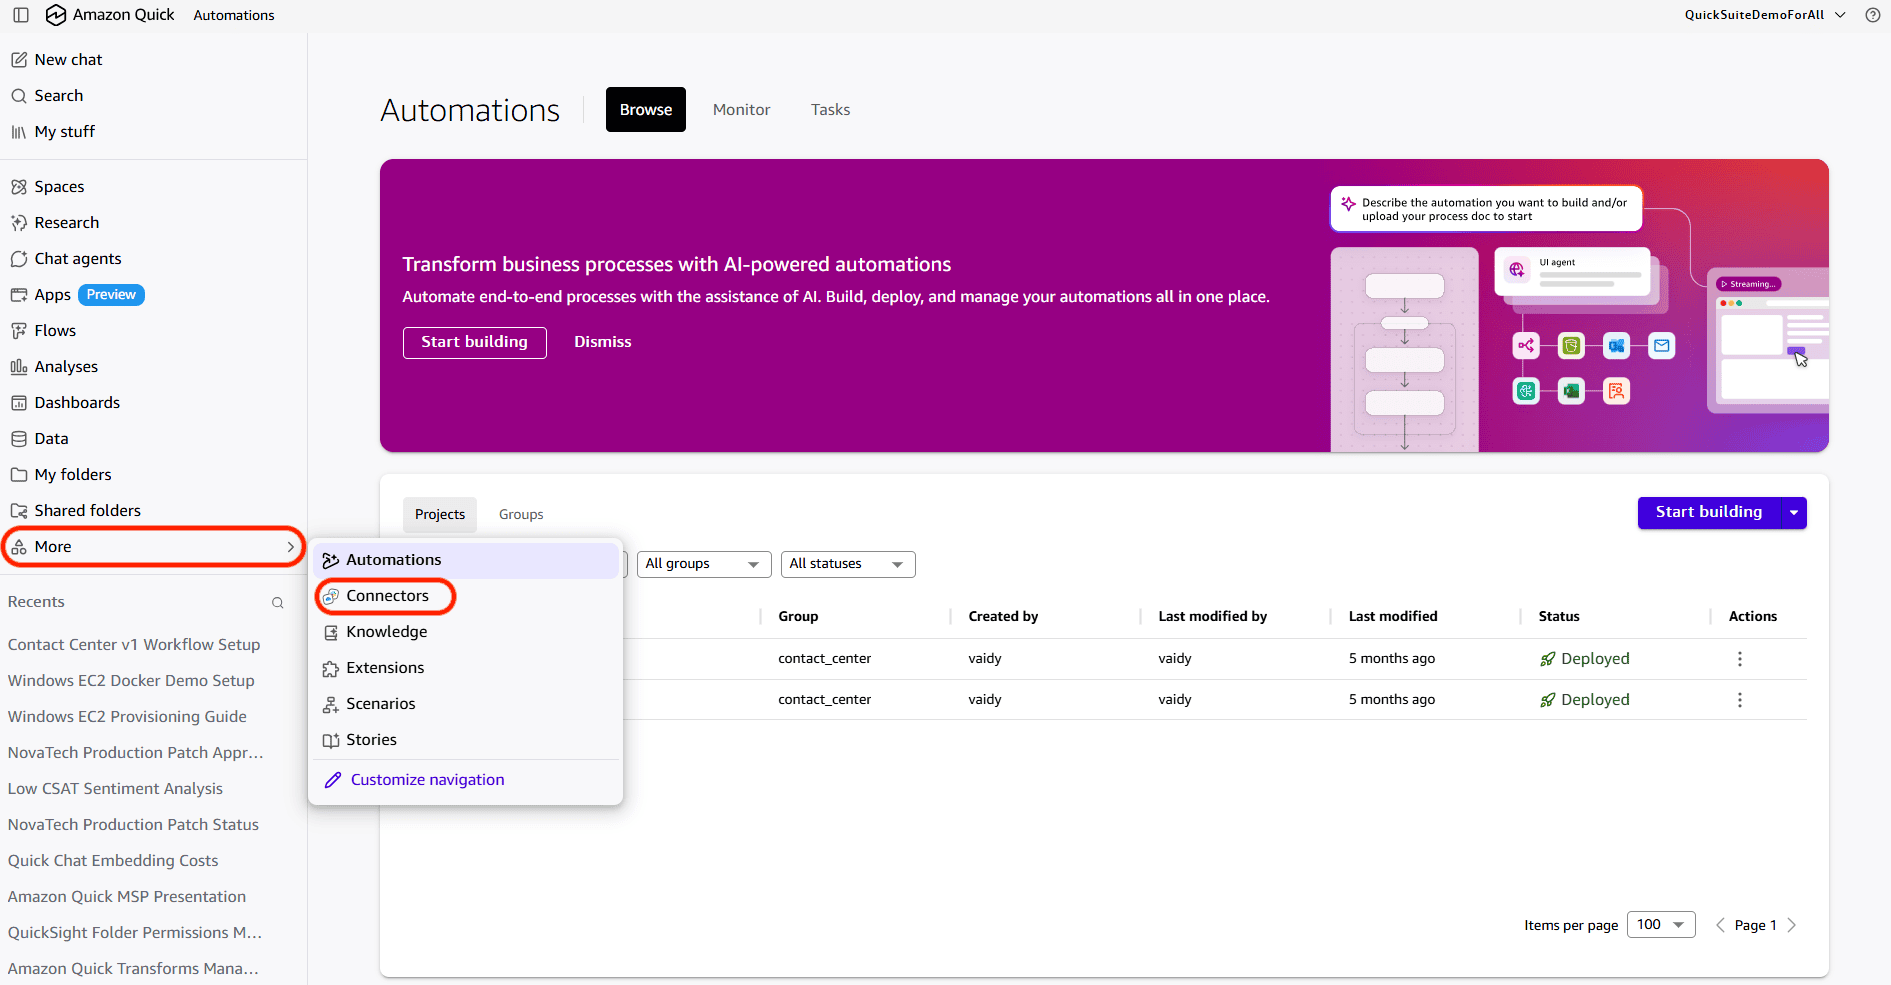Viewport: 1891px width, 985px height.
Task: Click the Created by column header
Action: pyautogui.click(x=1003, y=617)
